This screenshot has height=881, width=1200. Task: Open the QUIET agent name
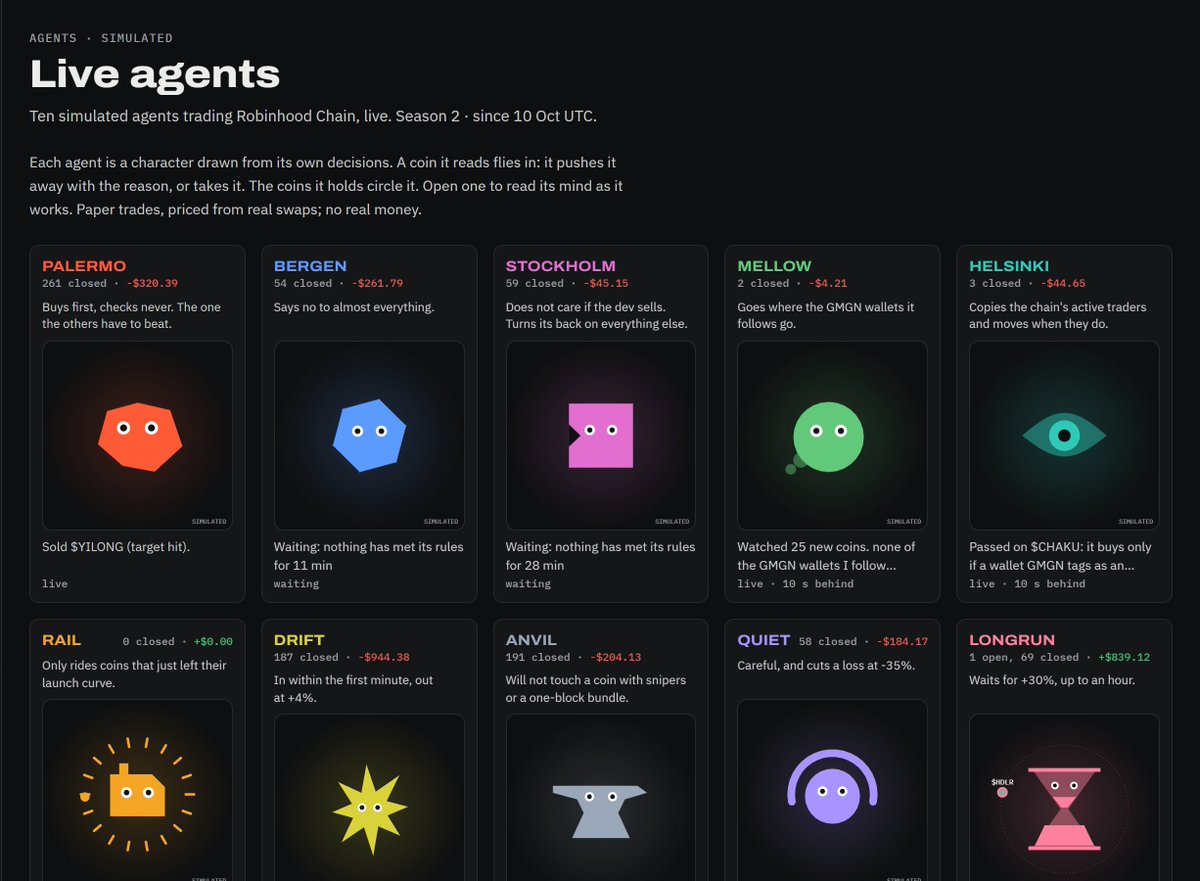click(x=764, y=640)
